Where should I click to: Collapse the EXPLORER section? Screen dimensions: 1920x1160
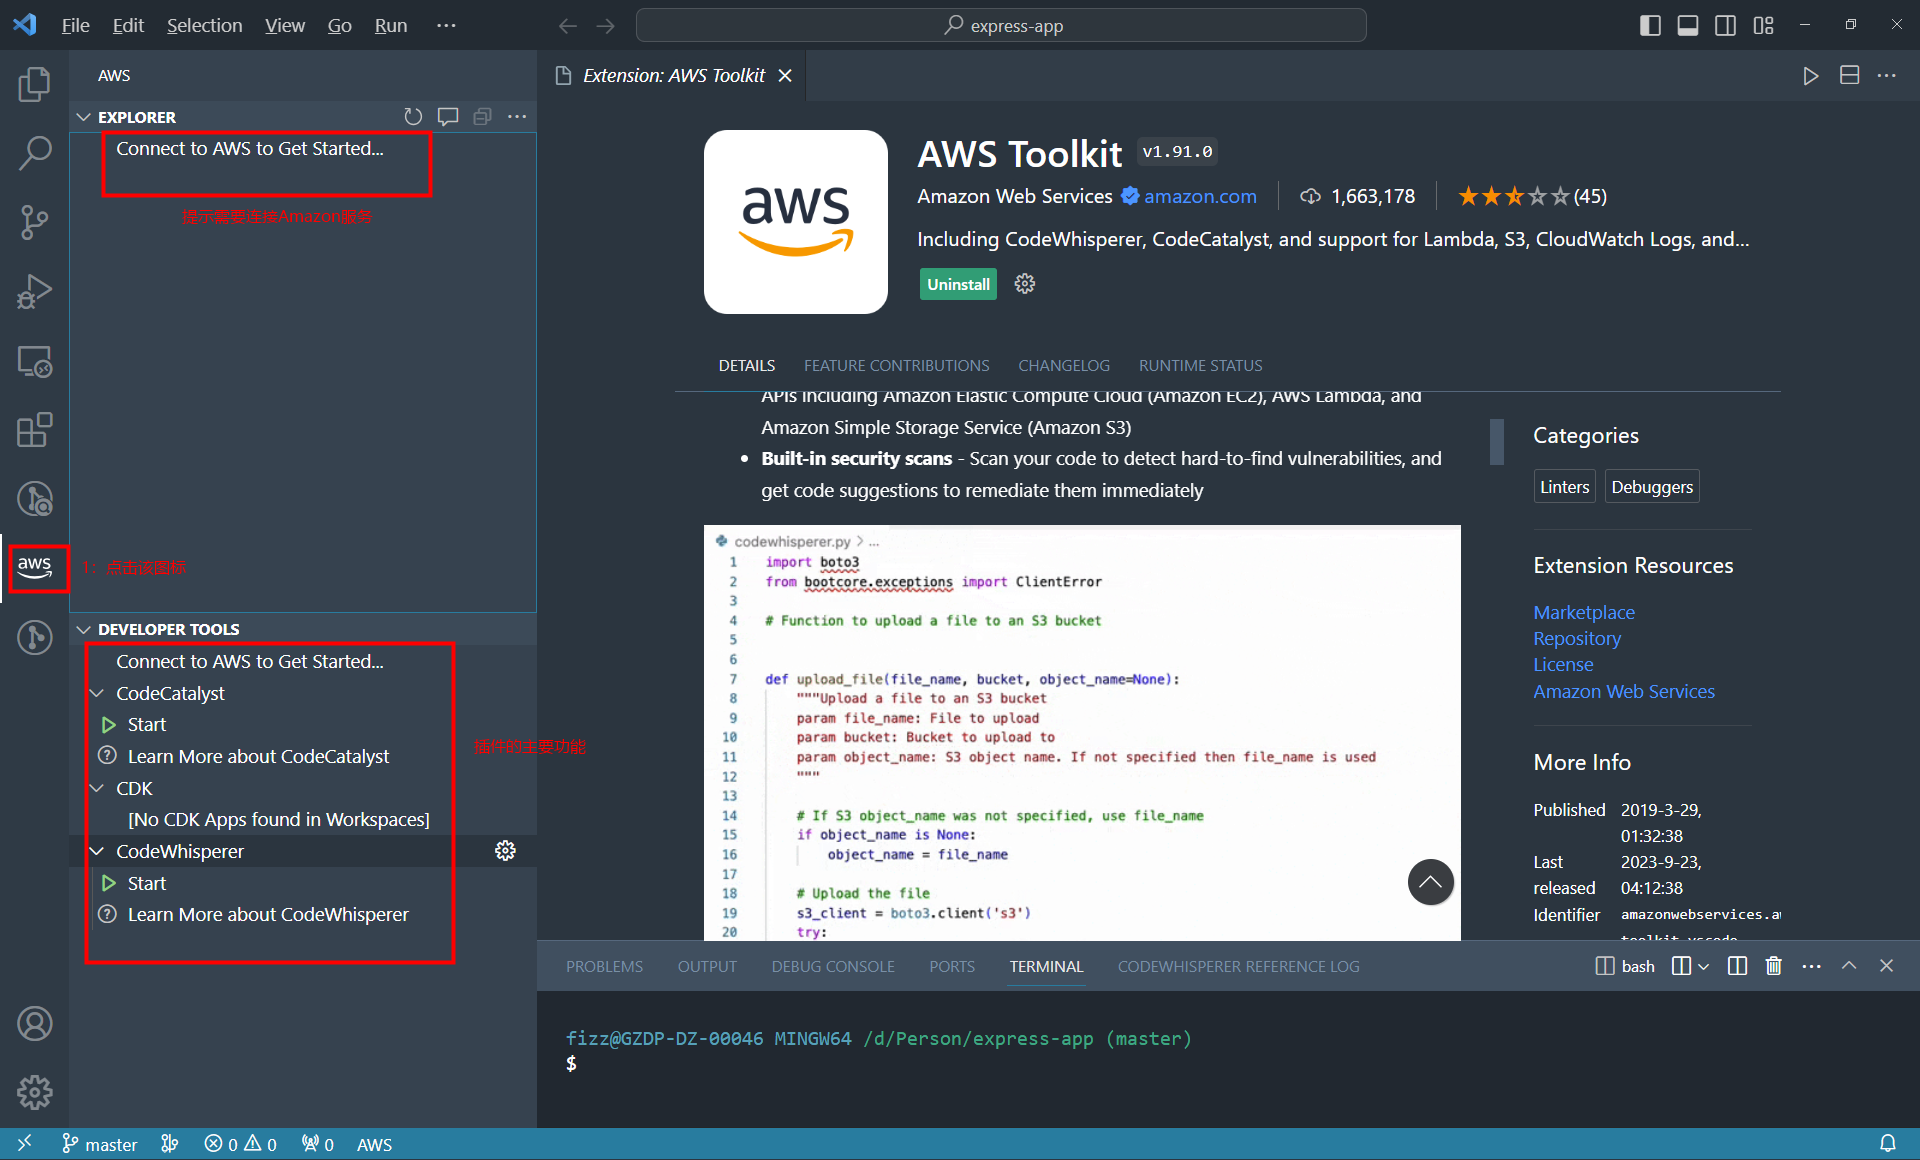click(84, 117)
